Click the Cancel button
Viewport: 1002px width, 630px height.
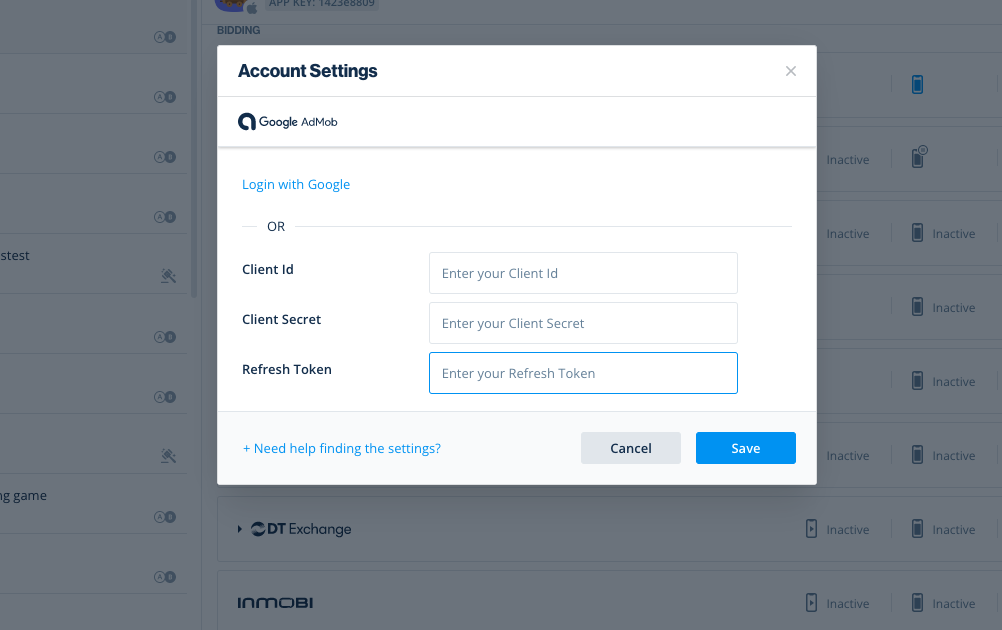[x=630, y=448]
